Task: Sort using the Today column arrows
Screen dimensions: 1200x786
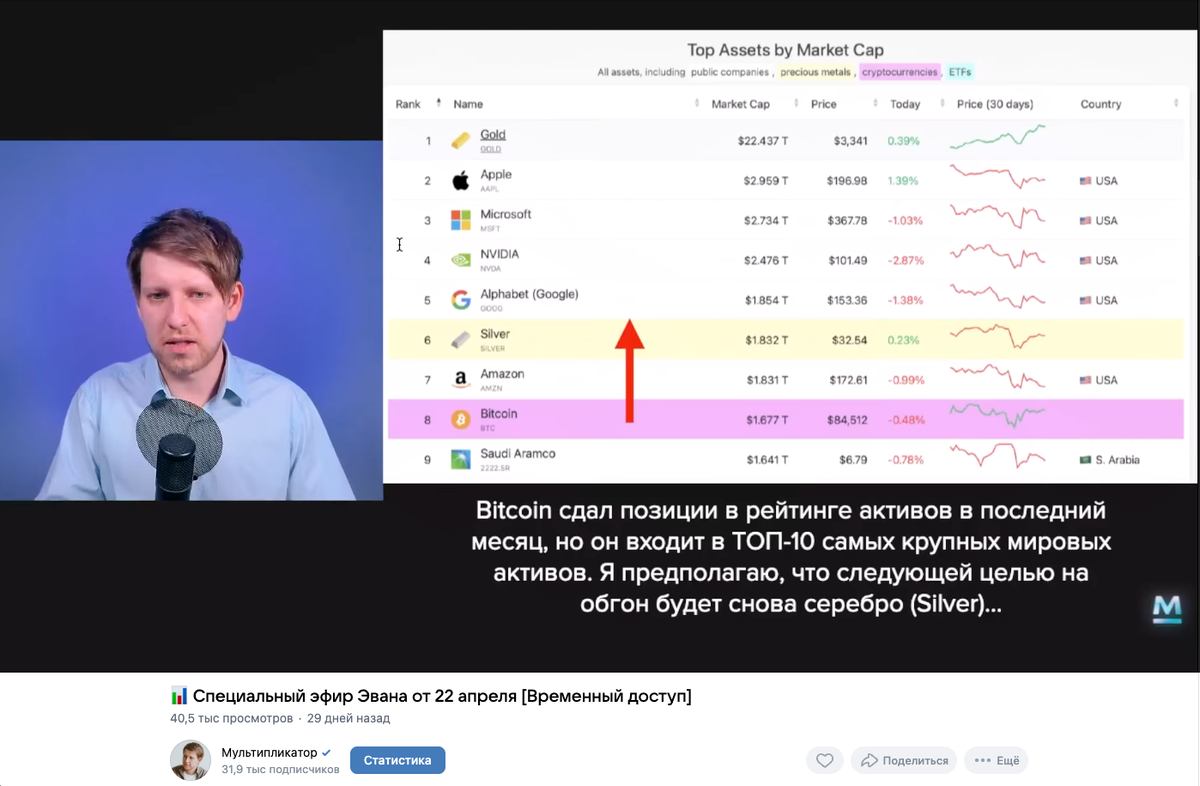Action: pos(941,104)
